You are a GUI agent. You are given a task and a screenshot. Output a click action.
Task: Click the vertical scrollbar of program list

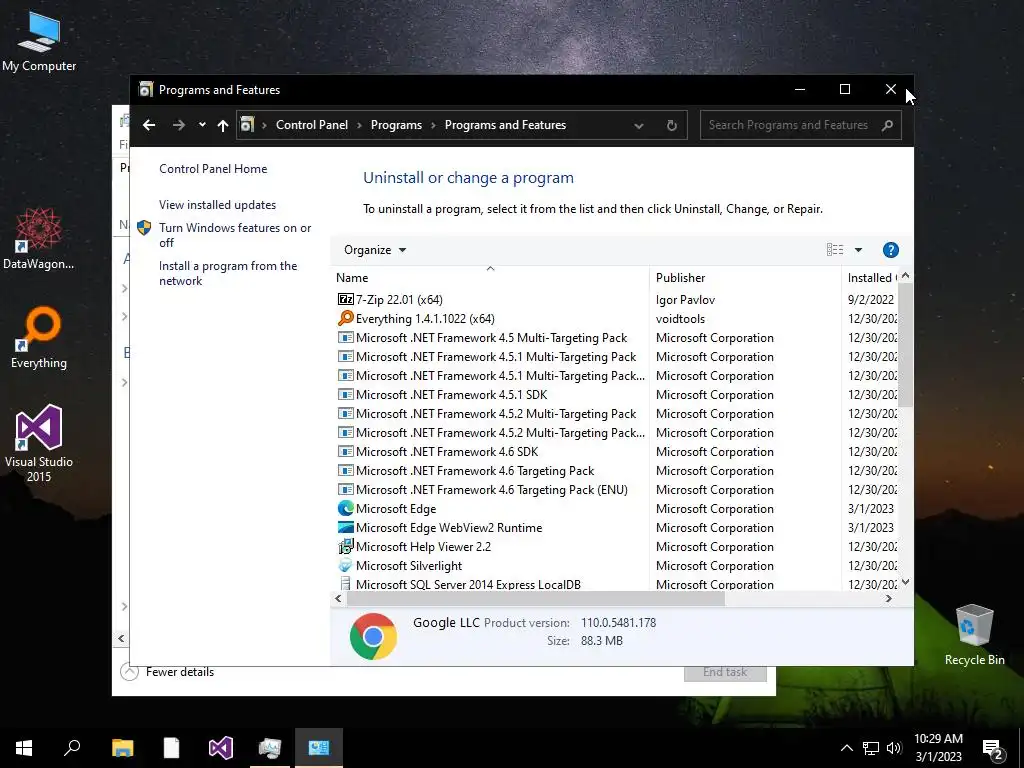tap(905, 346)
